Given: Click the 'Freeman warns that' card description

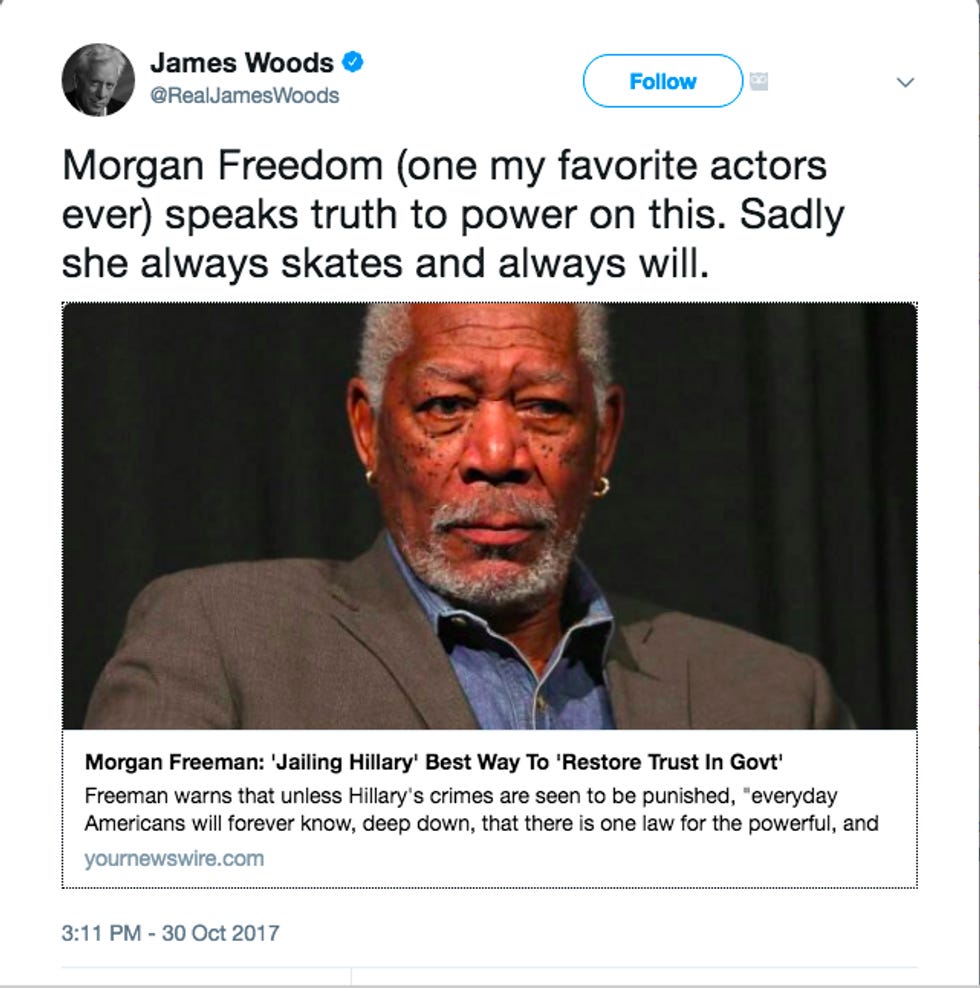Looking at the screenshot, I should (x=481, y=809).
